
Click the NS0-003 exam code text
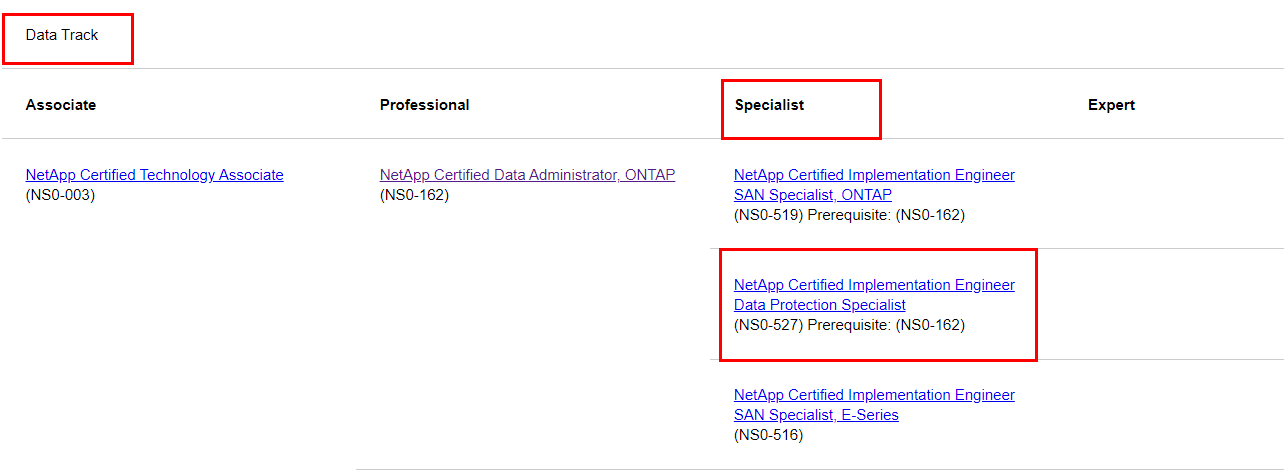click(x=60, y=195)
